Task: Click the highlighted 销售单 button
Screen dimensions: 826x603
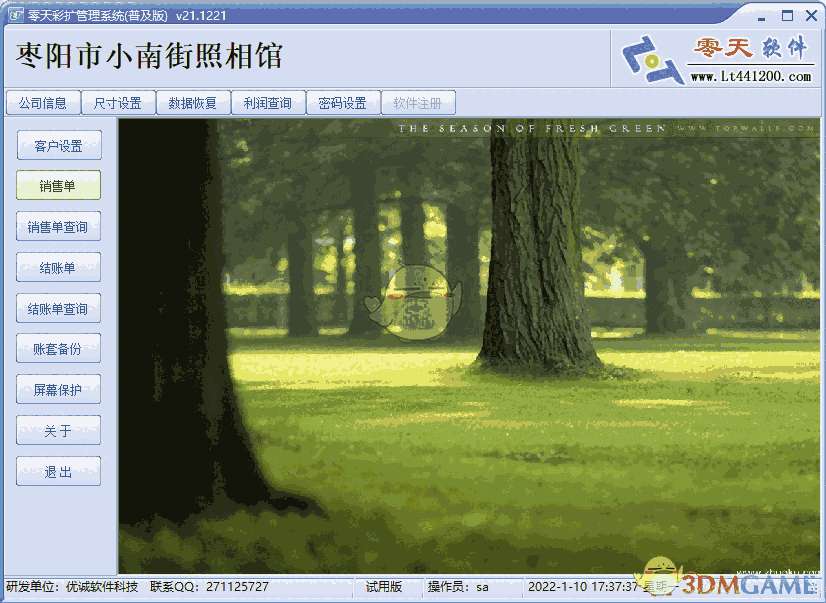Action: coord(58,185)
